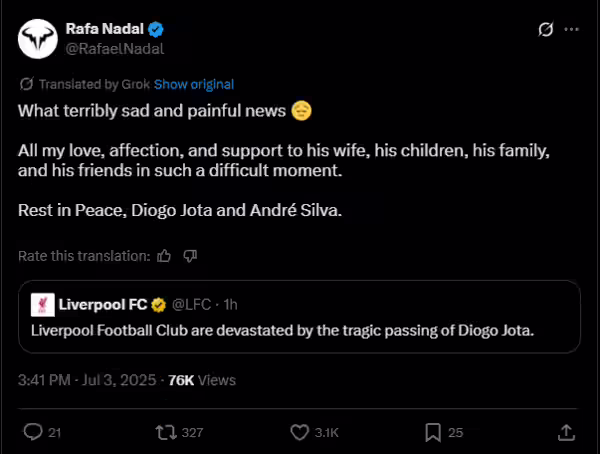This screenshot has height=454, width=600.
Task: Bookmark this post
Action: pyautogui.click(x=433, y=433)
